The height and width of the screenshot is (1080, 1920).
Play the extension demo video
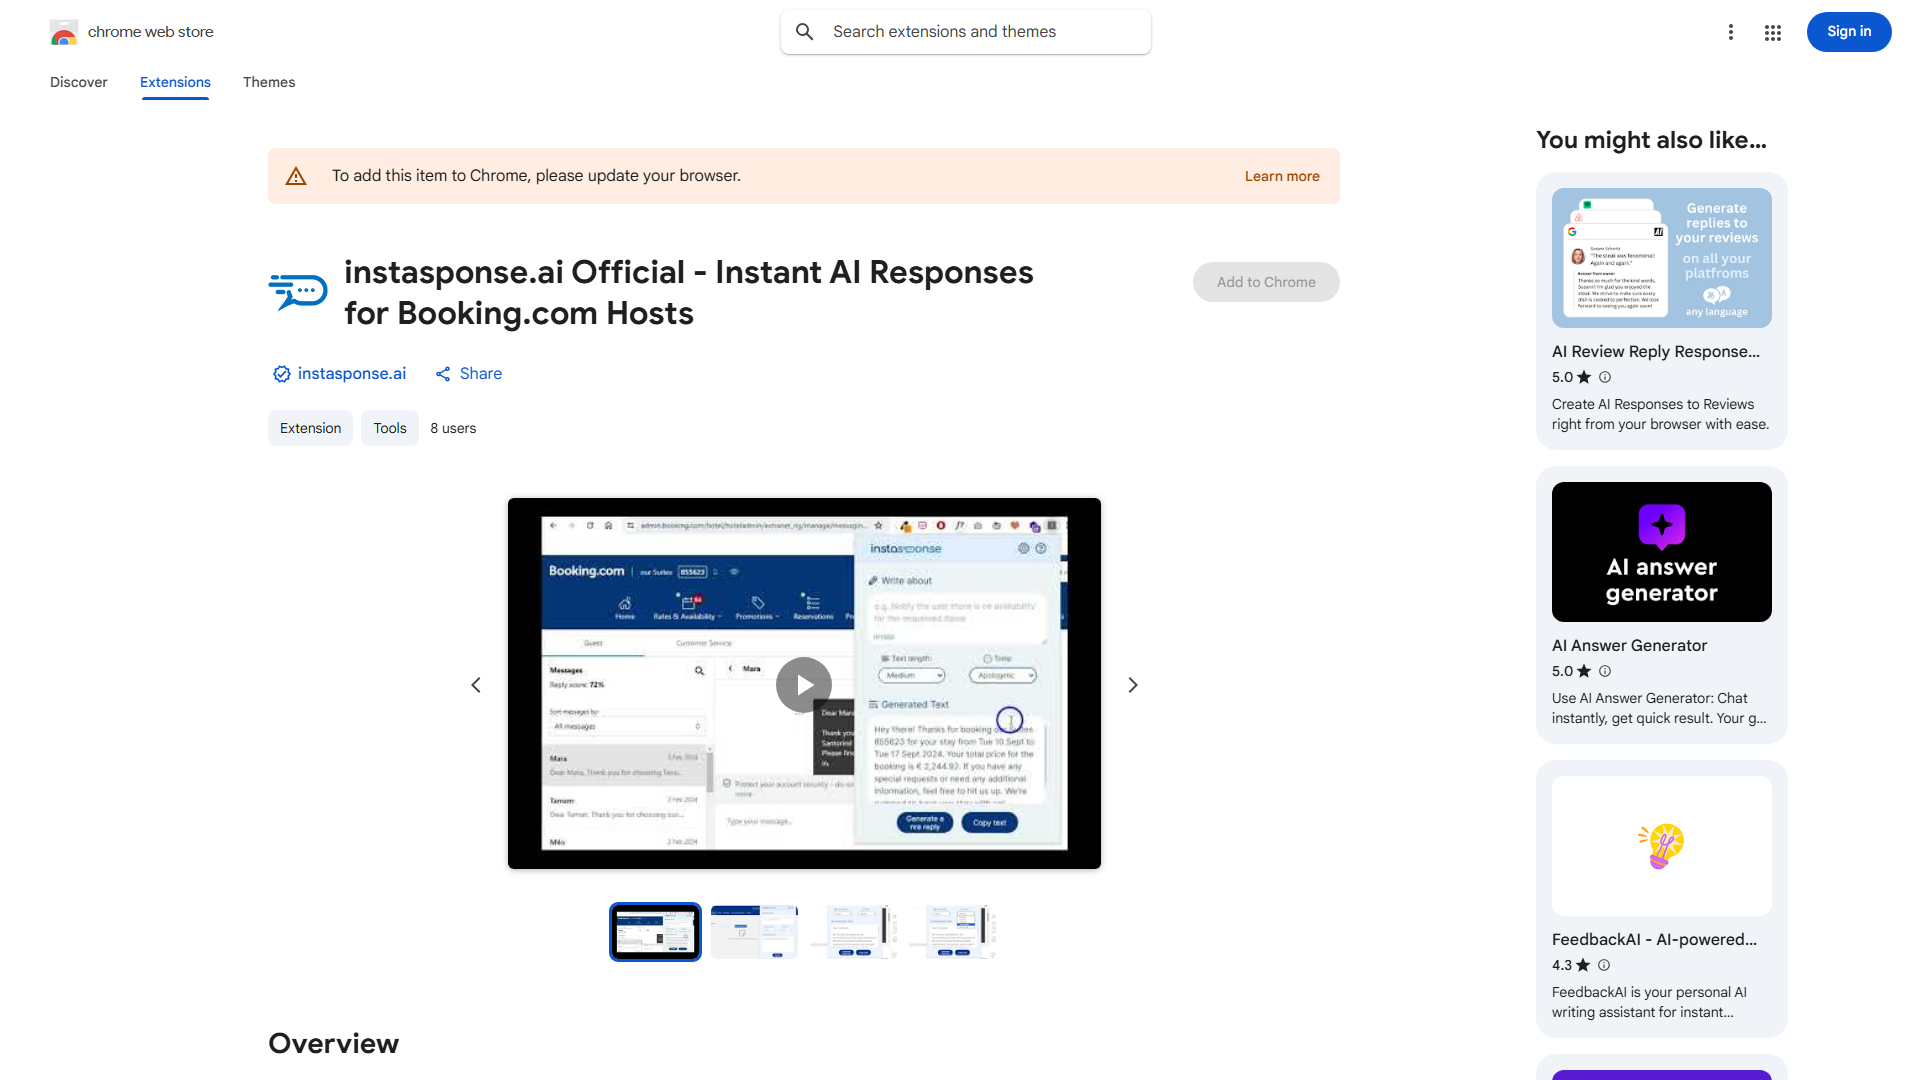[803, 684]
